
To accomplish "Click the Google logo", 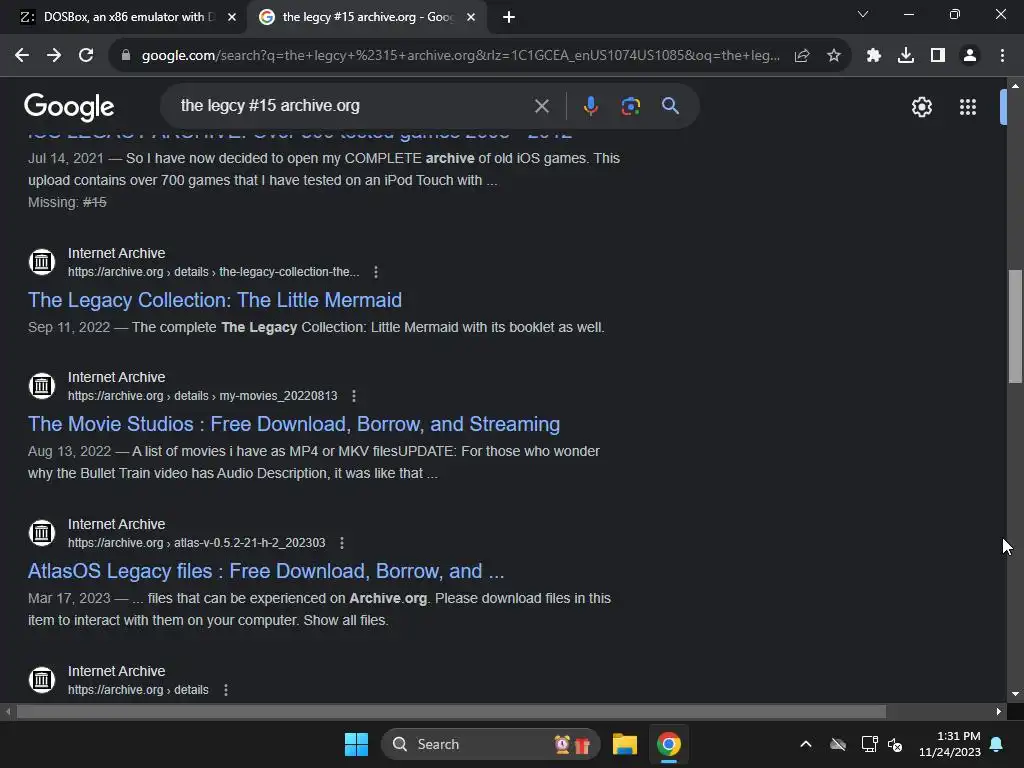I will tap(69, 107).
